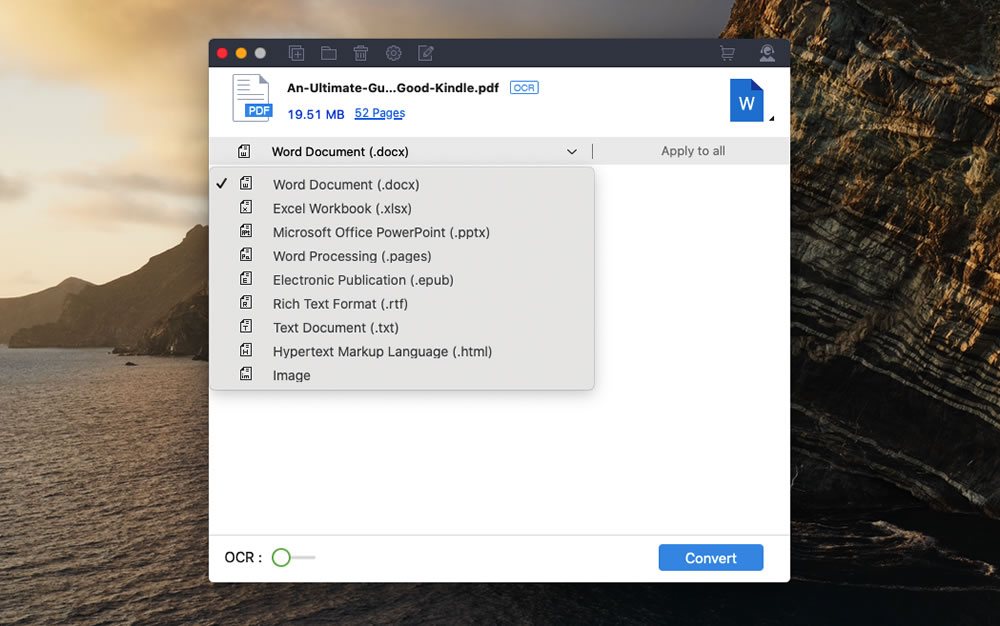
Task: Click the blue Word output format icon
Action: click(746, 100)
